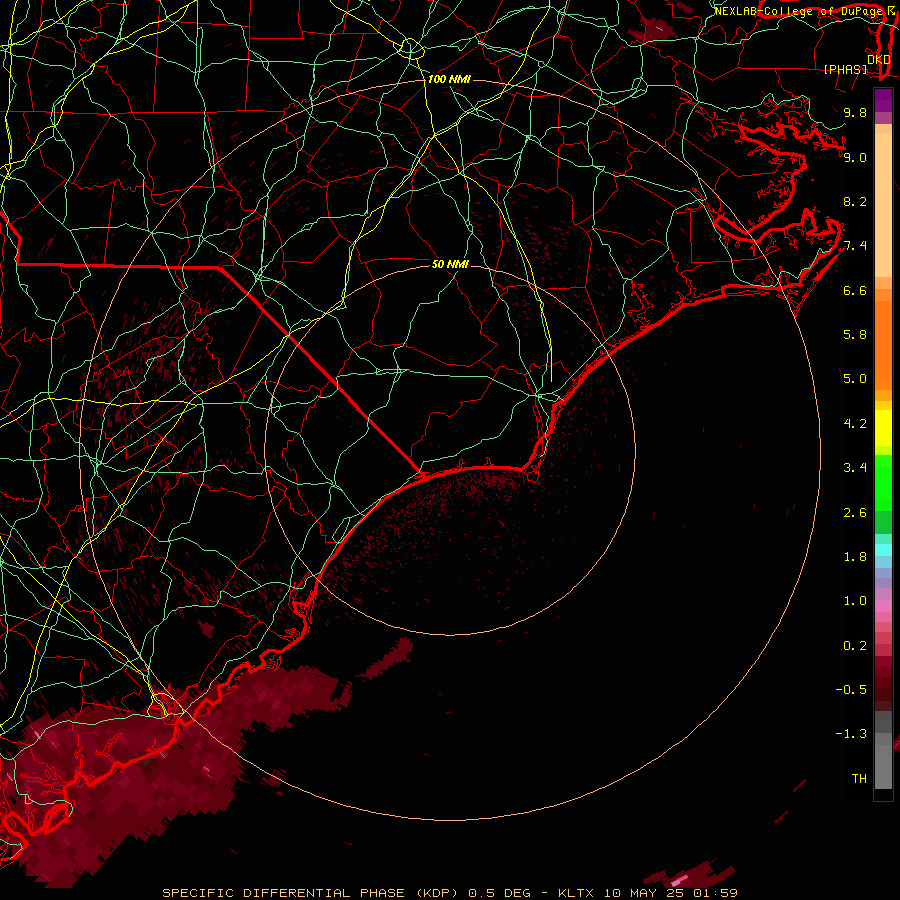Pick the cyan band of the color bar
Screen dimensions: 900x900
click(883, 550)
